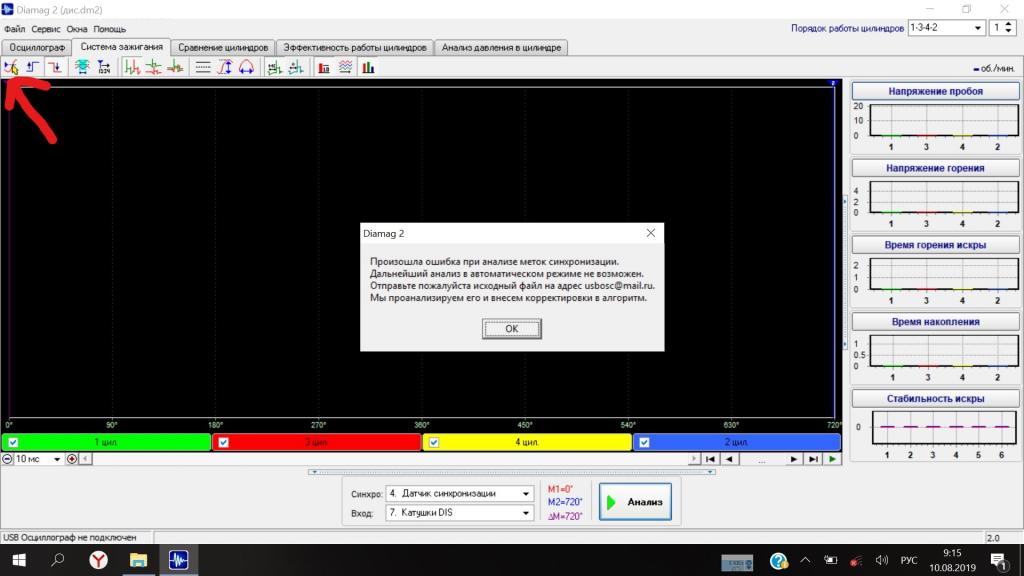Viewport: 1024px width, 576px height.
Task: Click the Стабильность искры panel header
Action: tap(935, 398)
